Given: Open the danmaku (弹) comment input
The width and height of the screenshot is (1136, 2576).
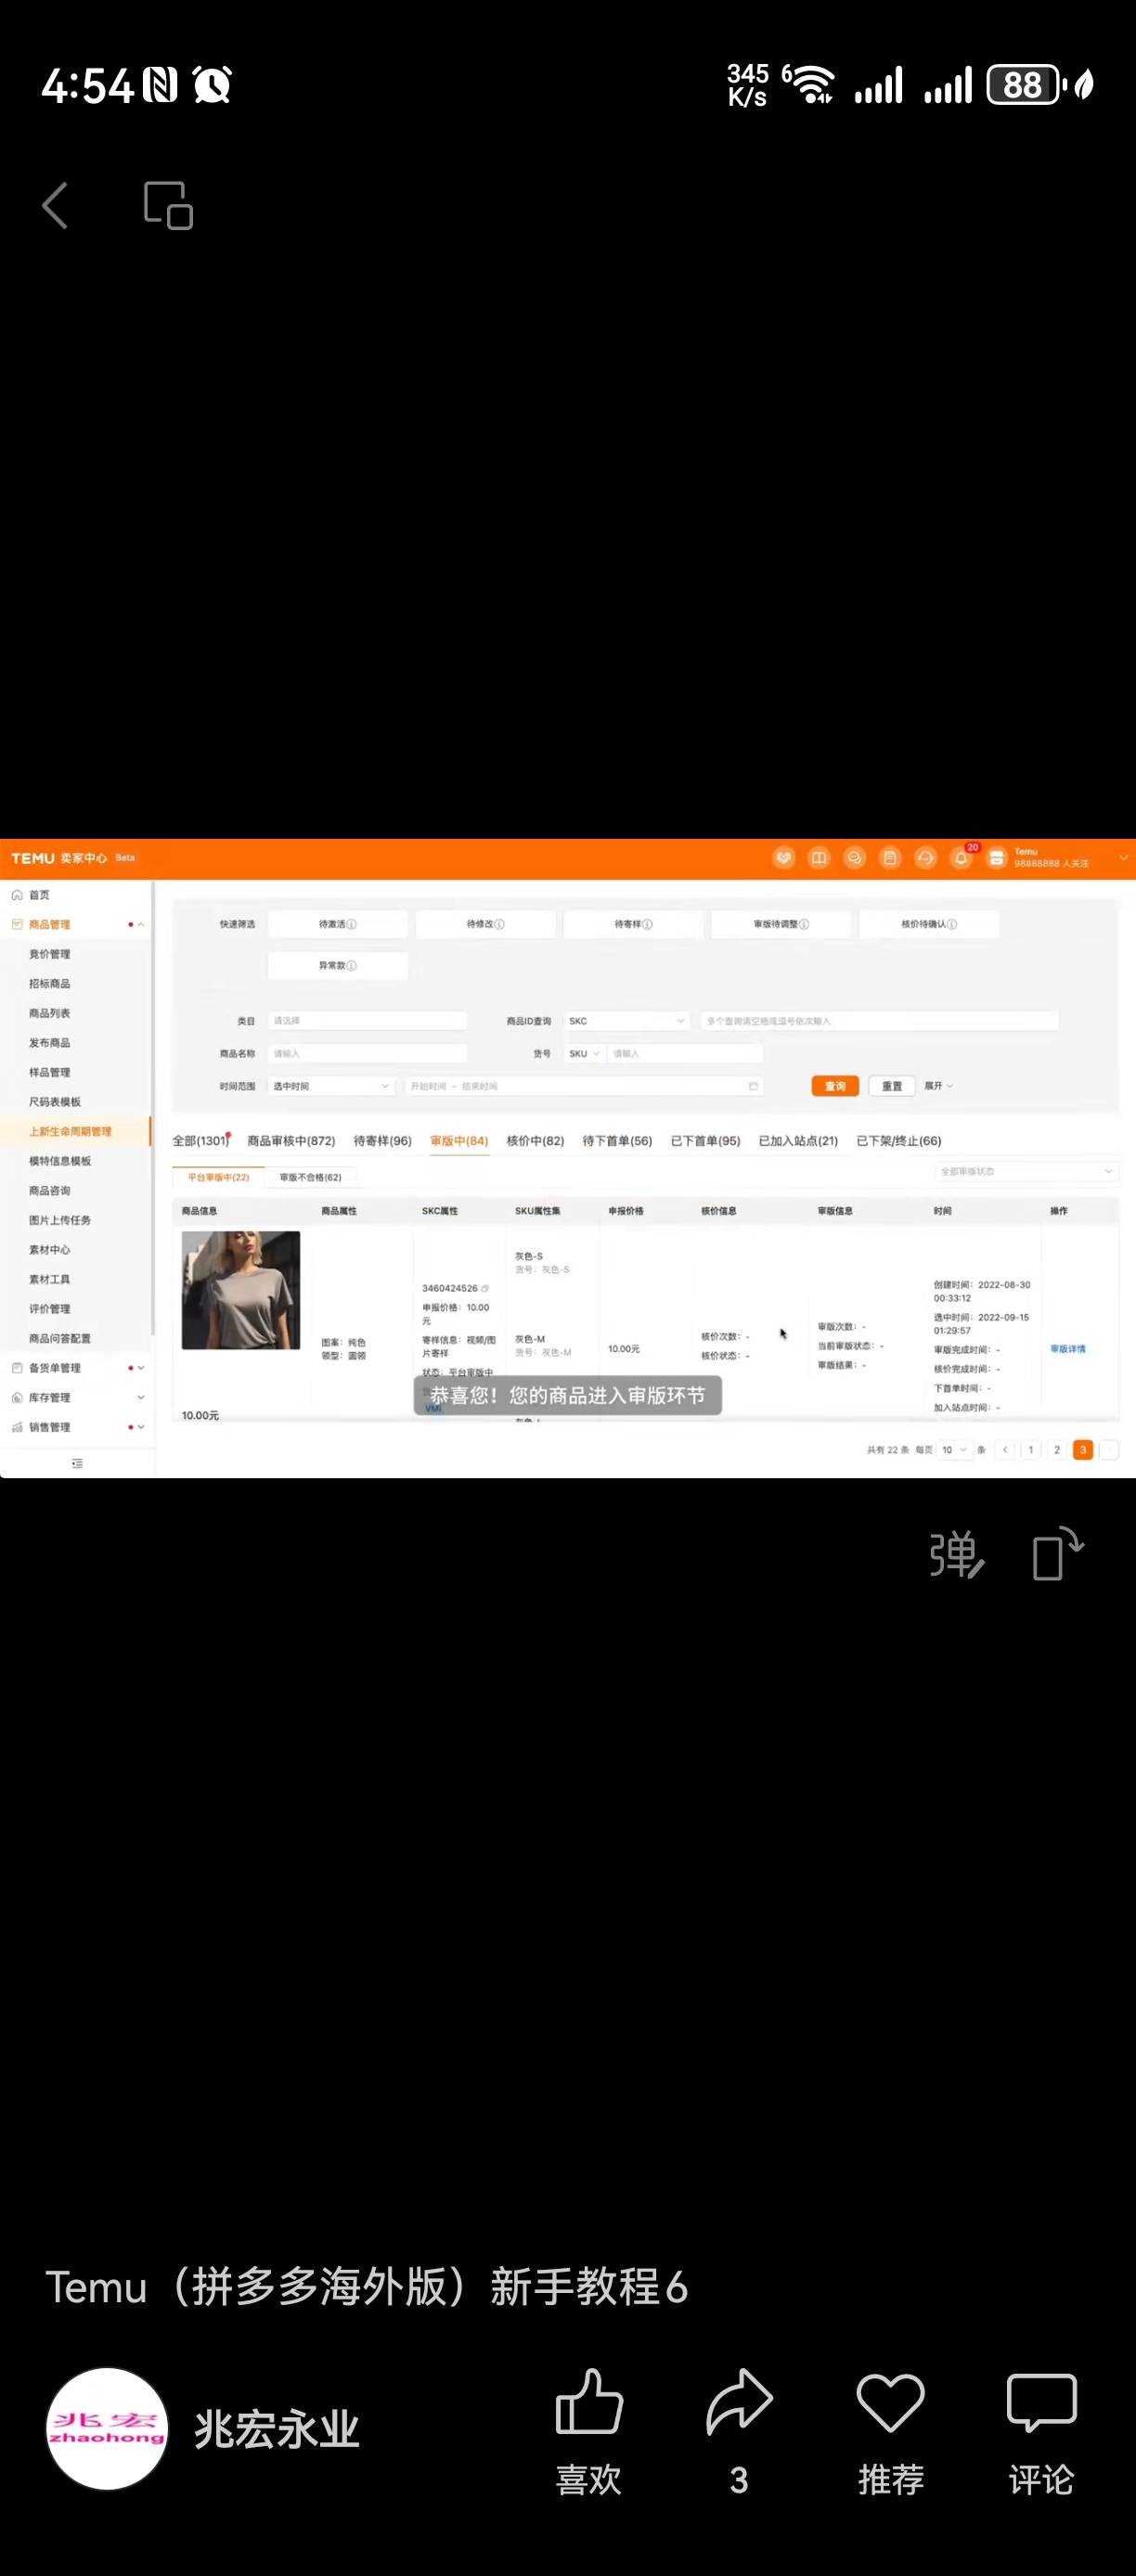Looking at the screenshot, I should 957,1555.
